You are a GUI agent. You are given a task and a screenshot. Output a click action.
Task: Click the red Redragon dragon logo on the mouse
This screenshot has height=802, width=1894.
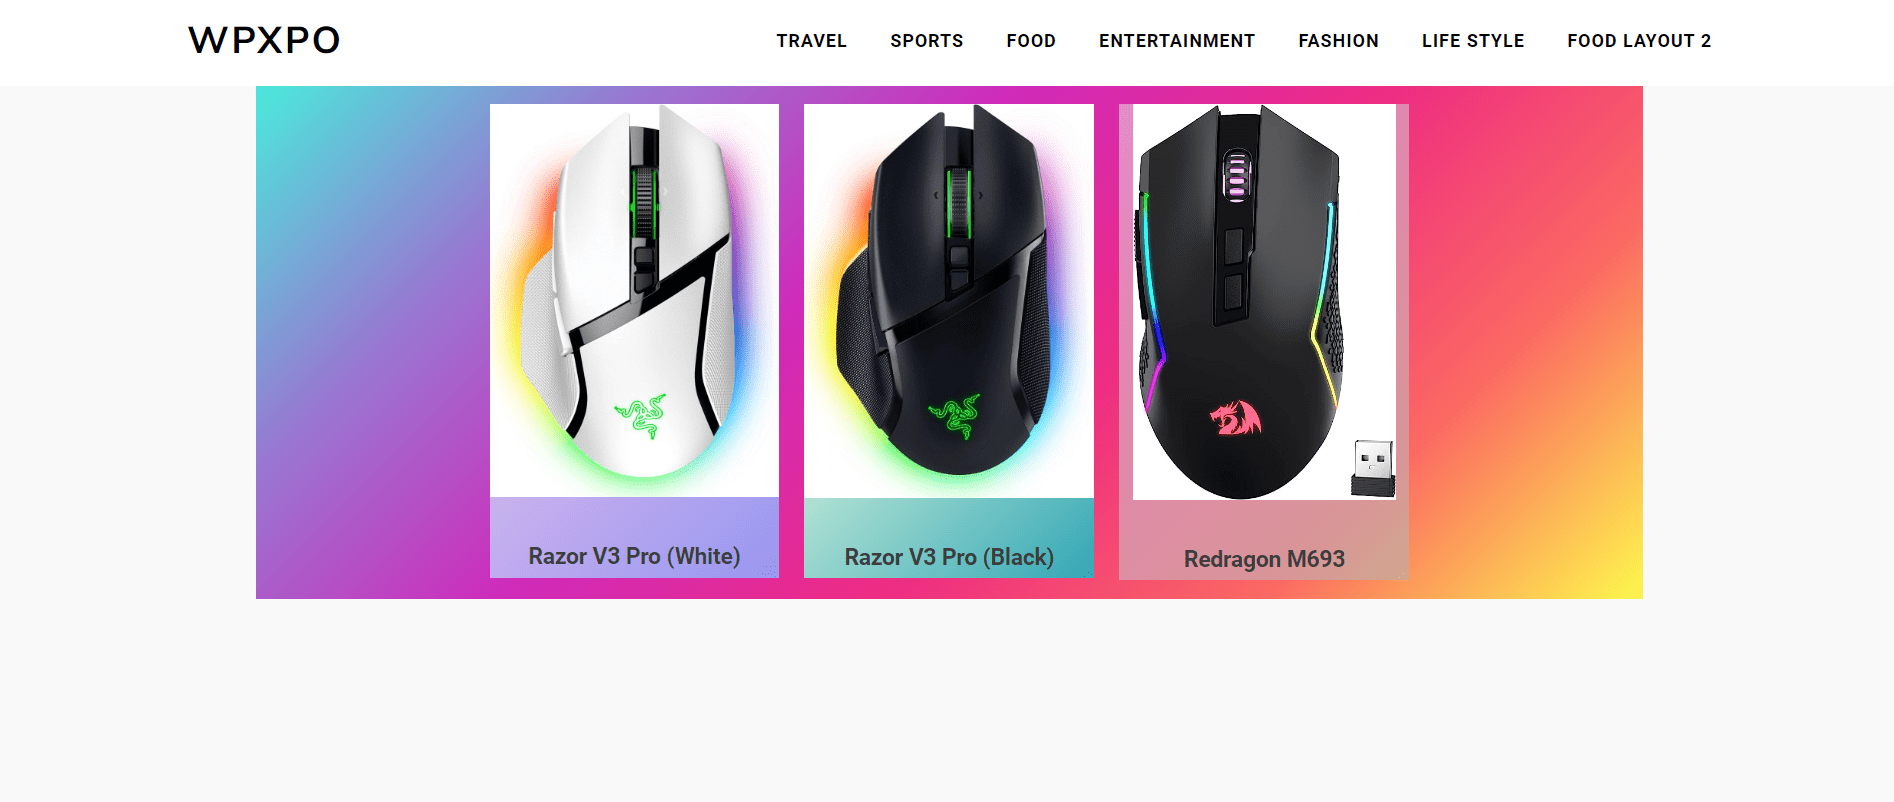(x=1236, y=418)
